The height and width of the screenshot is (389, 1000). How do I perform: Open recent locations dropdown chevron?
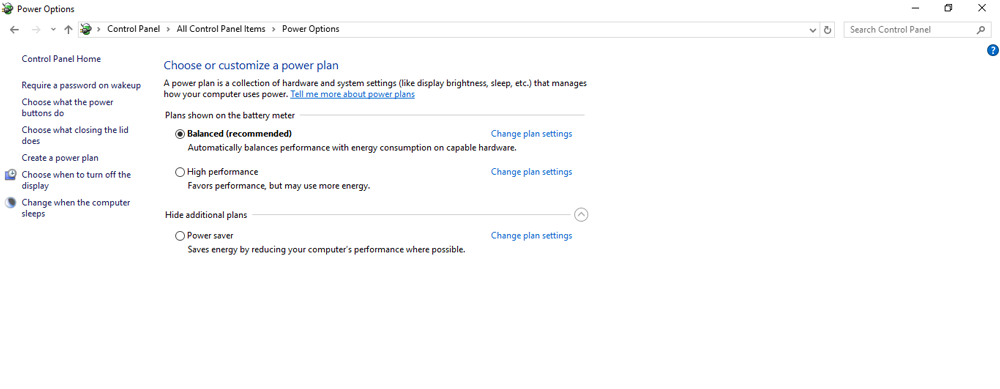tap(53, 29)
